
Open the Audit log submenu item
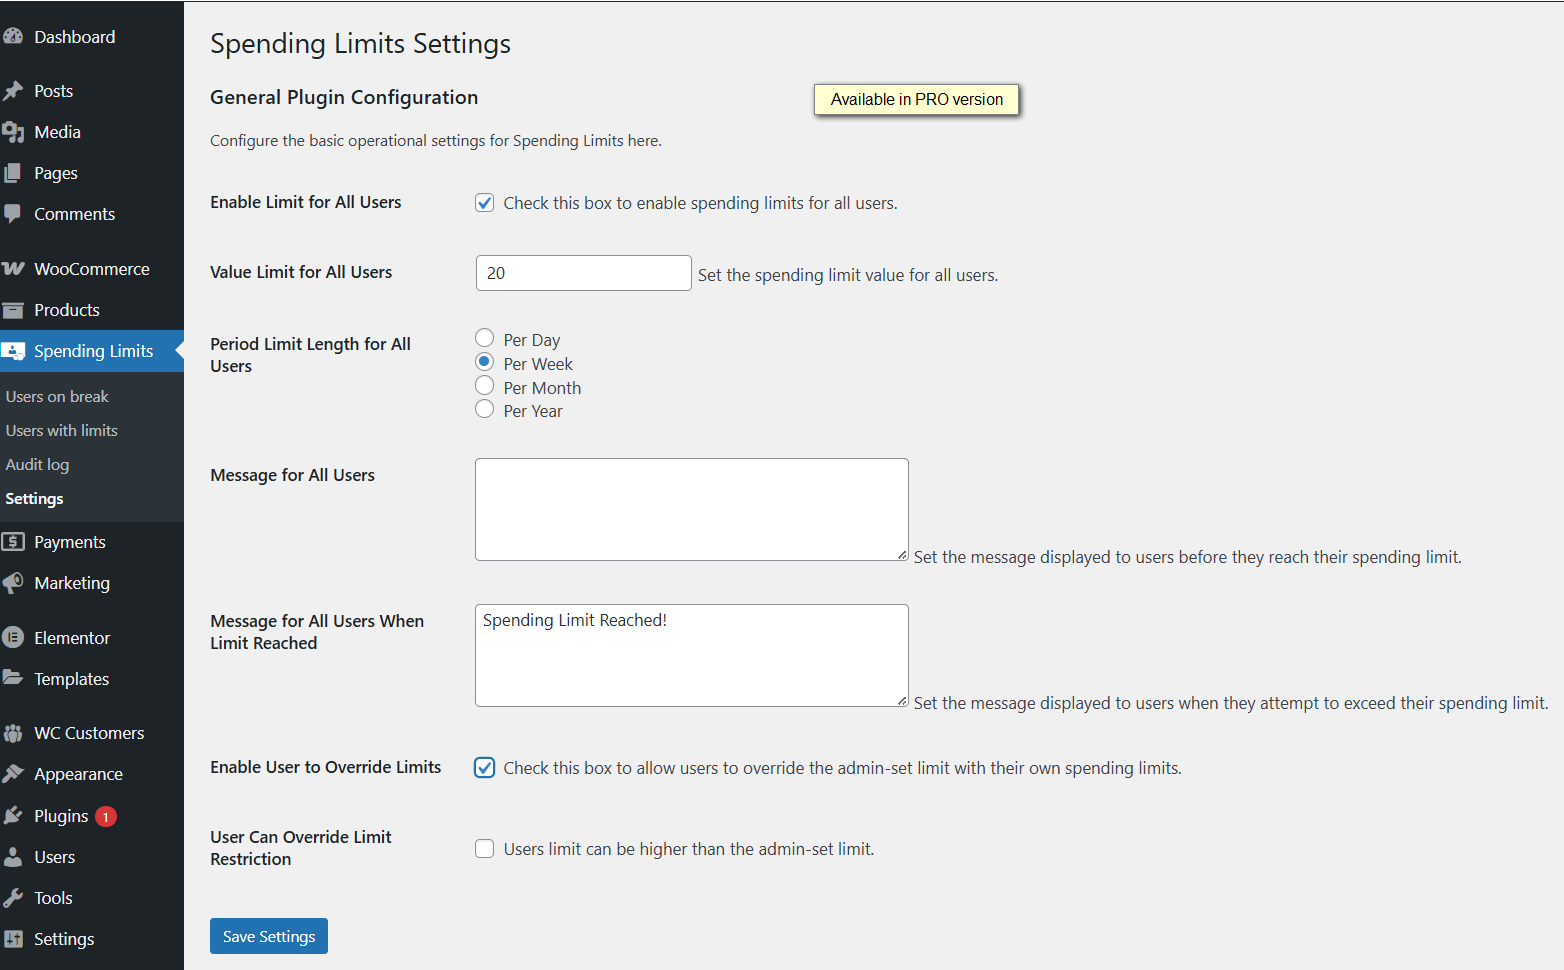37,465
